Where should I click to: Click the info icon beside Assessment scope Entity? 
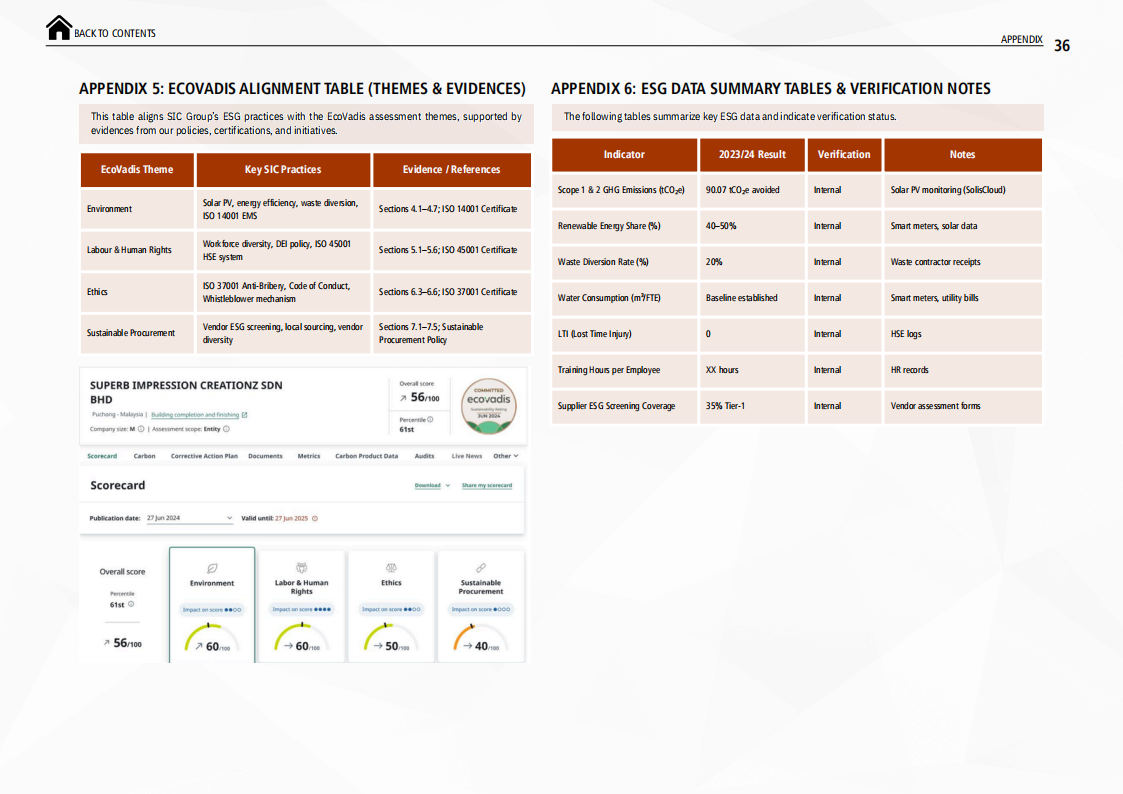[x=226, y=429]
